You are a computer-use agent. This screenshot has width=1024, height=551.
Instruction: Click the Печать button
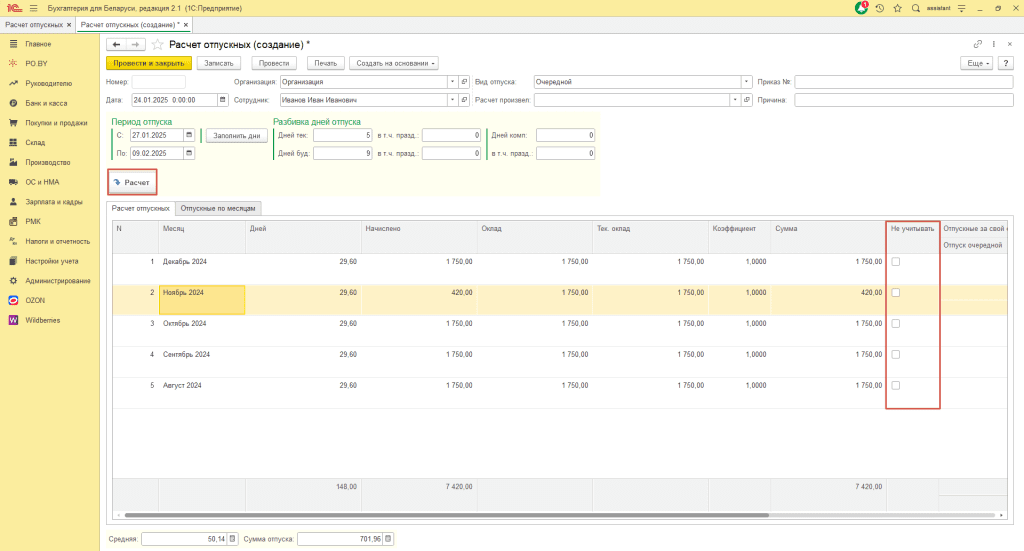coord(325,63)
